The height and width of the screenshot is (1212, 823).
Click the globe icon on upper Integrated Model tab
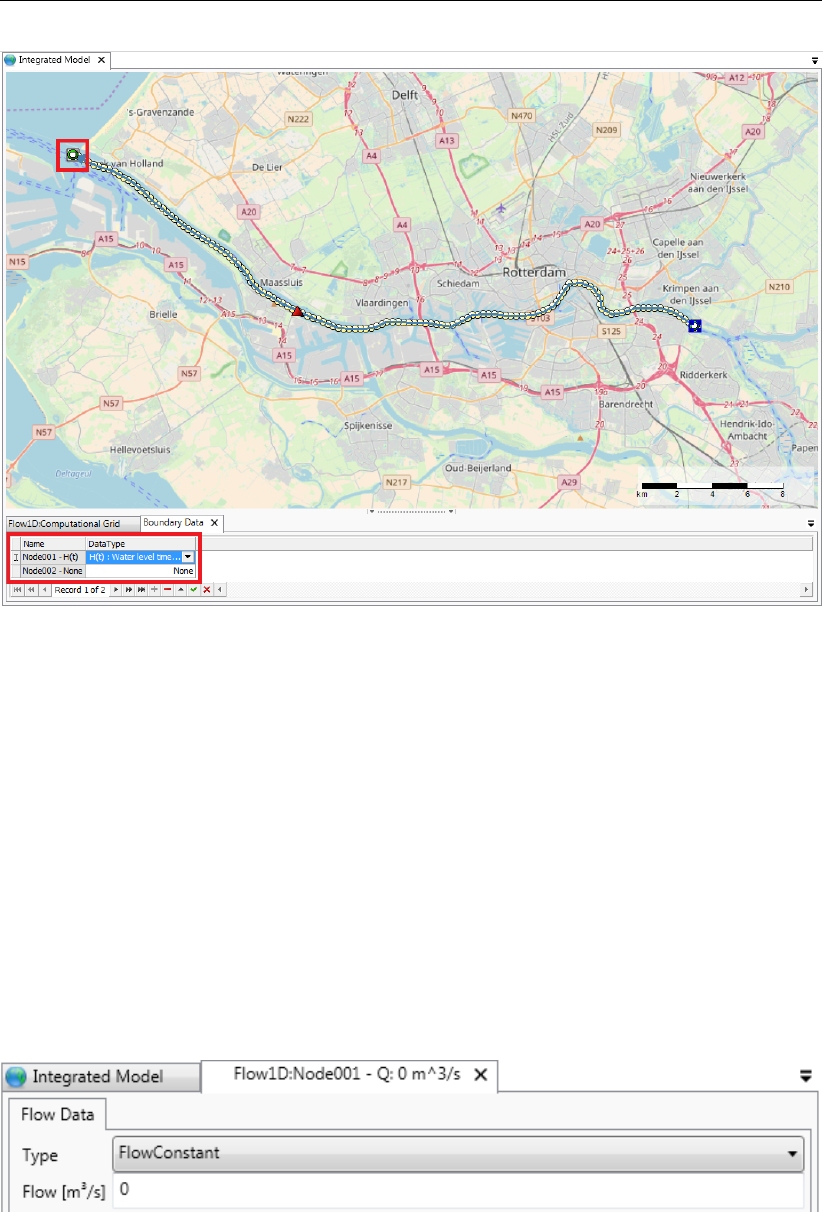tap(12, 60)
